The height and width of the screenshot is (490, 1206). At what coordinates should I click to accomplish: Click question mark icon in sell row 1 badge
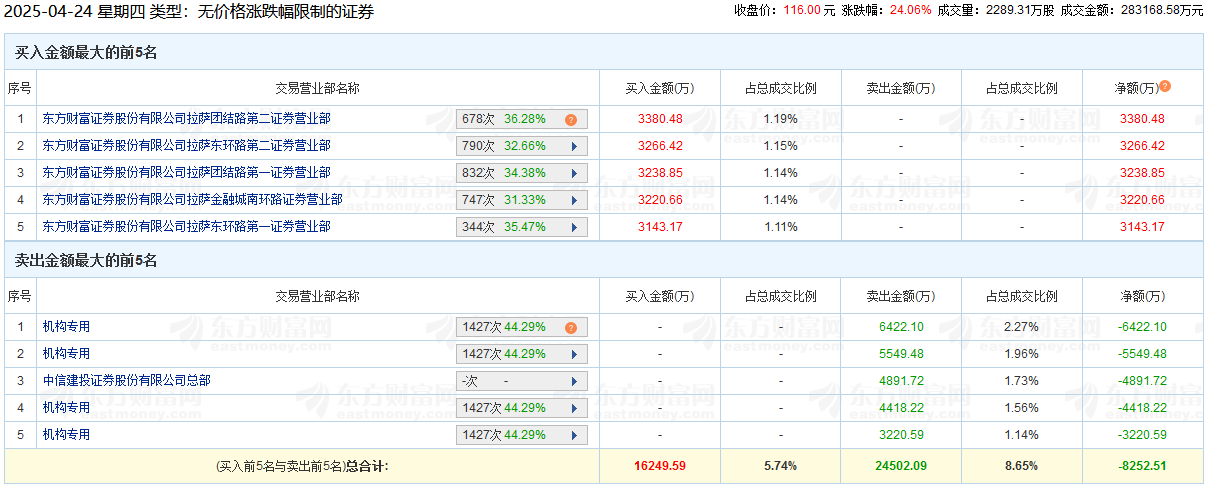(571, 327)
